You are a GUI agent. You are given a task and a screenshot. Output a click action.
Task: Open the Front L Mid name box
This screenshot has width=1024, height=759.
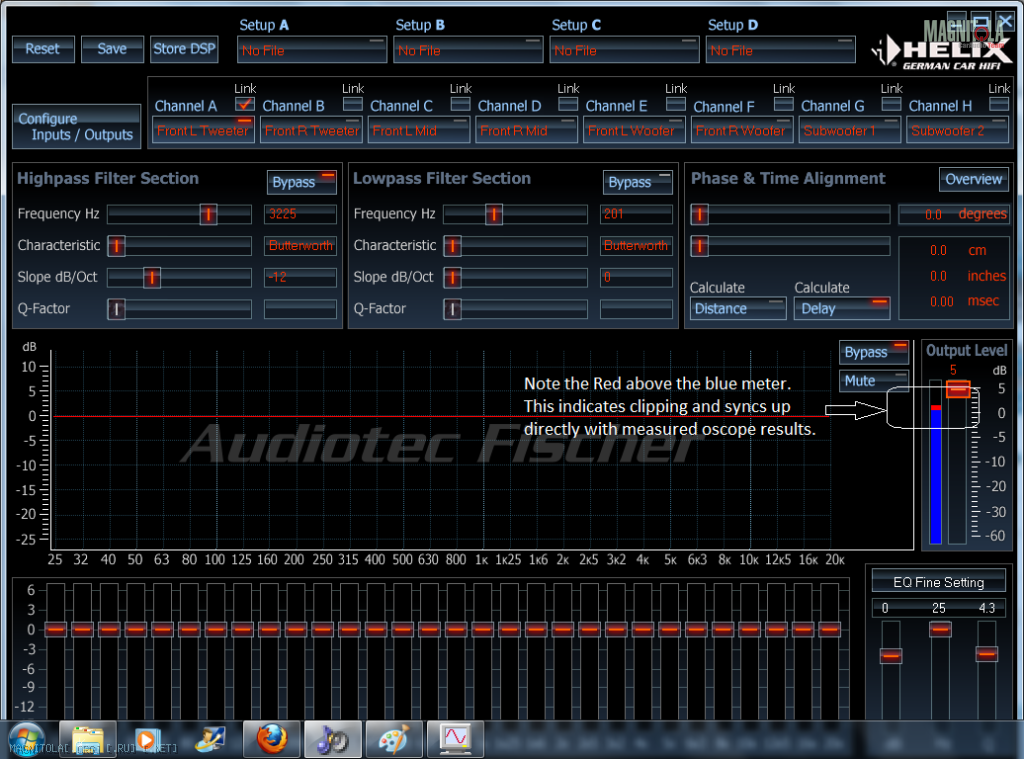click(x=419, y=130)
